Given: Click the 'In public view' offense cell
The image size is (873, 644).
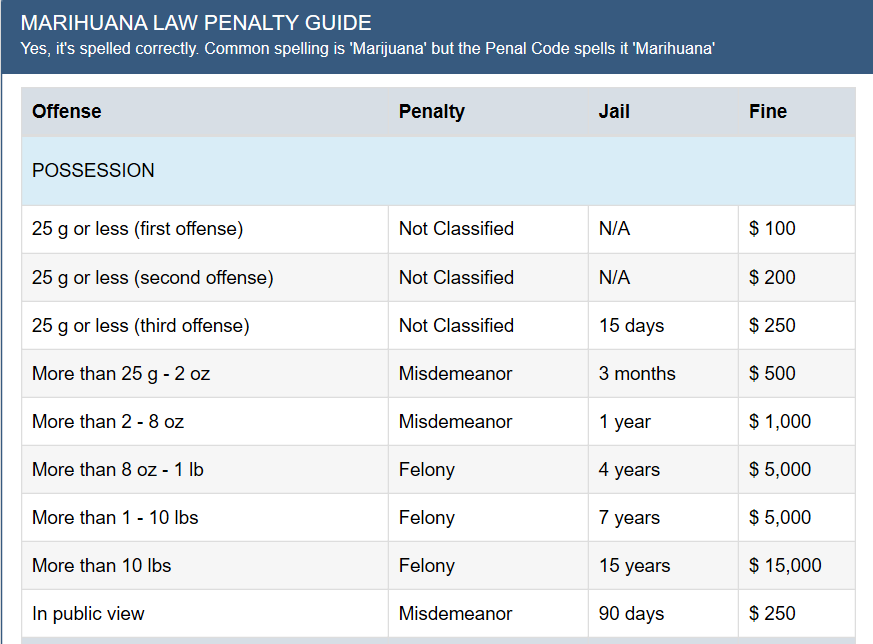Looking at the screenshot, I should pos(88,614).
